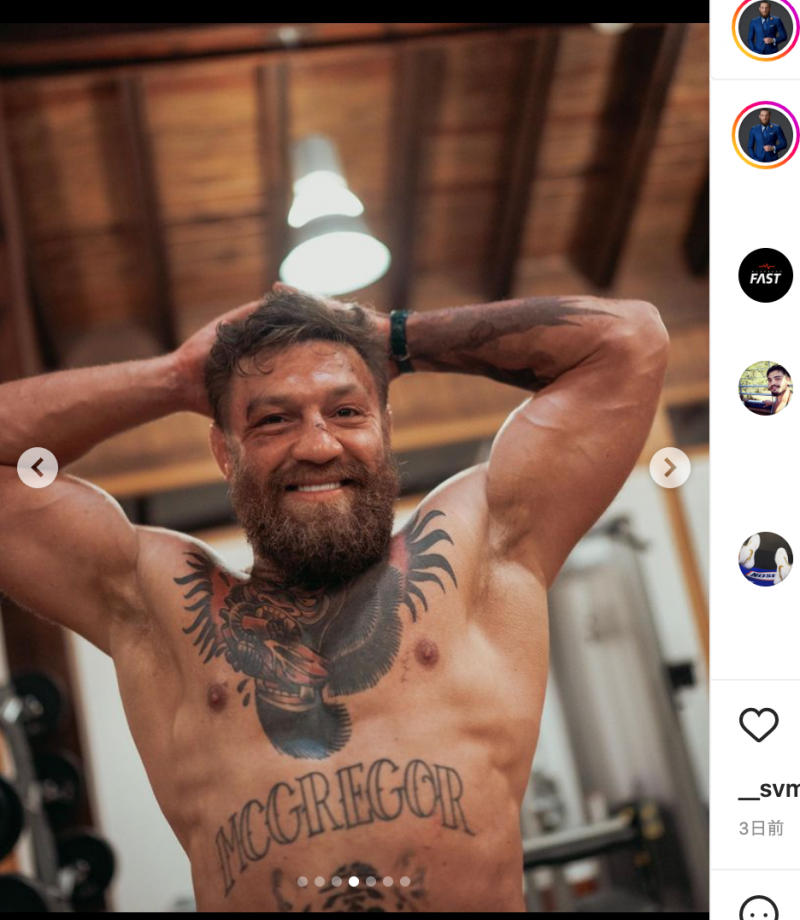Image resolution: width=800 pixels, height=920 pixels.
Task: Open the bearded man in cap avatar
Action: (x=765, y=388)
